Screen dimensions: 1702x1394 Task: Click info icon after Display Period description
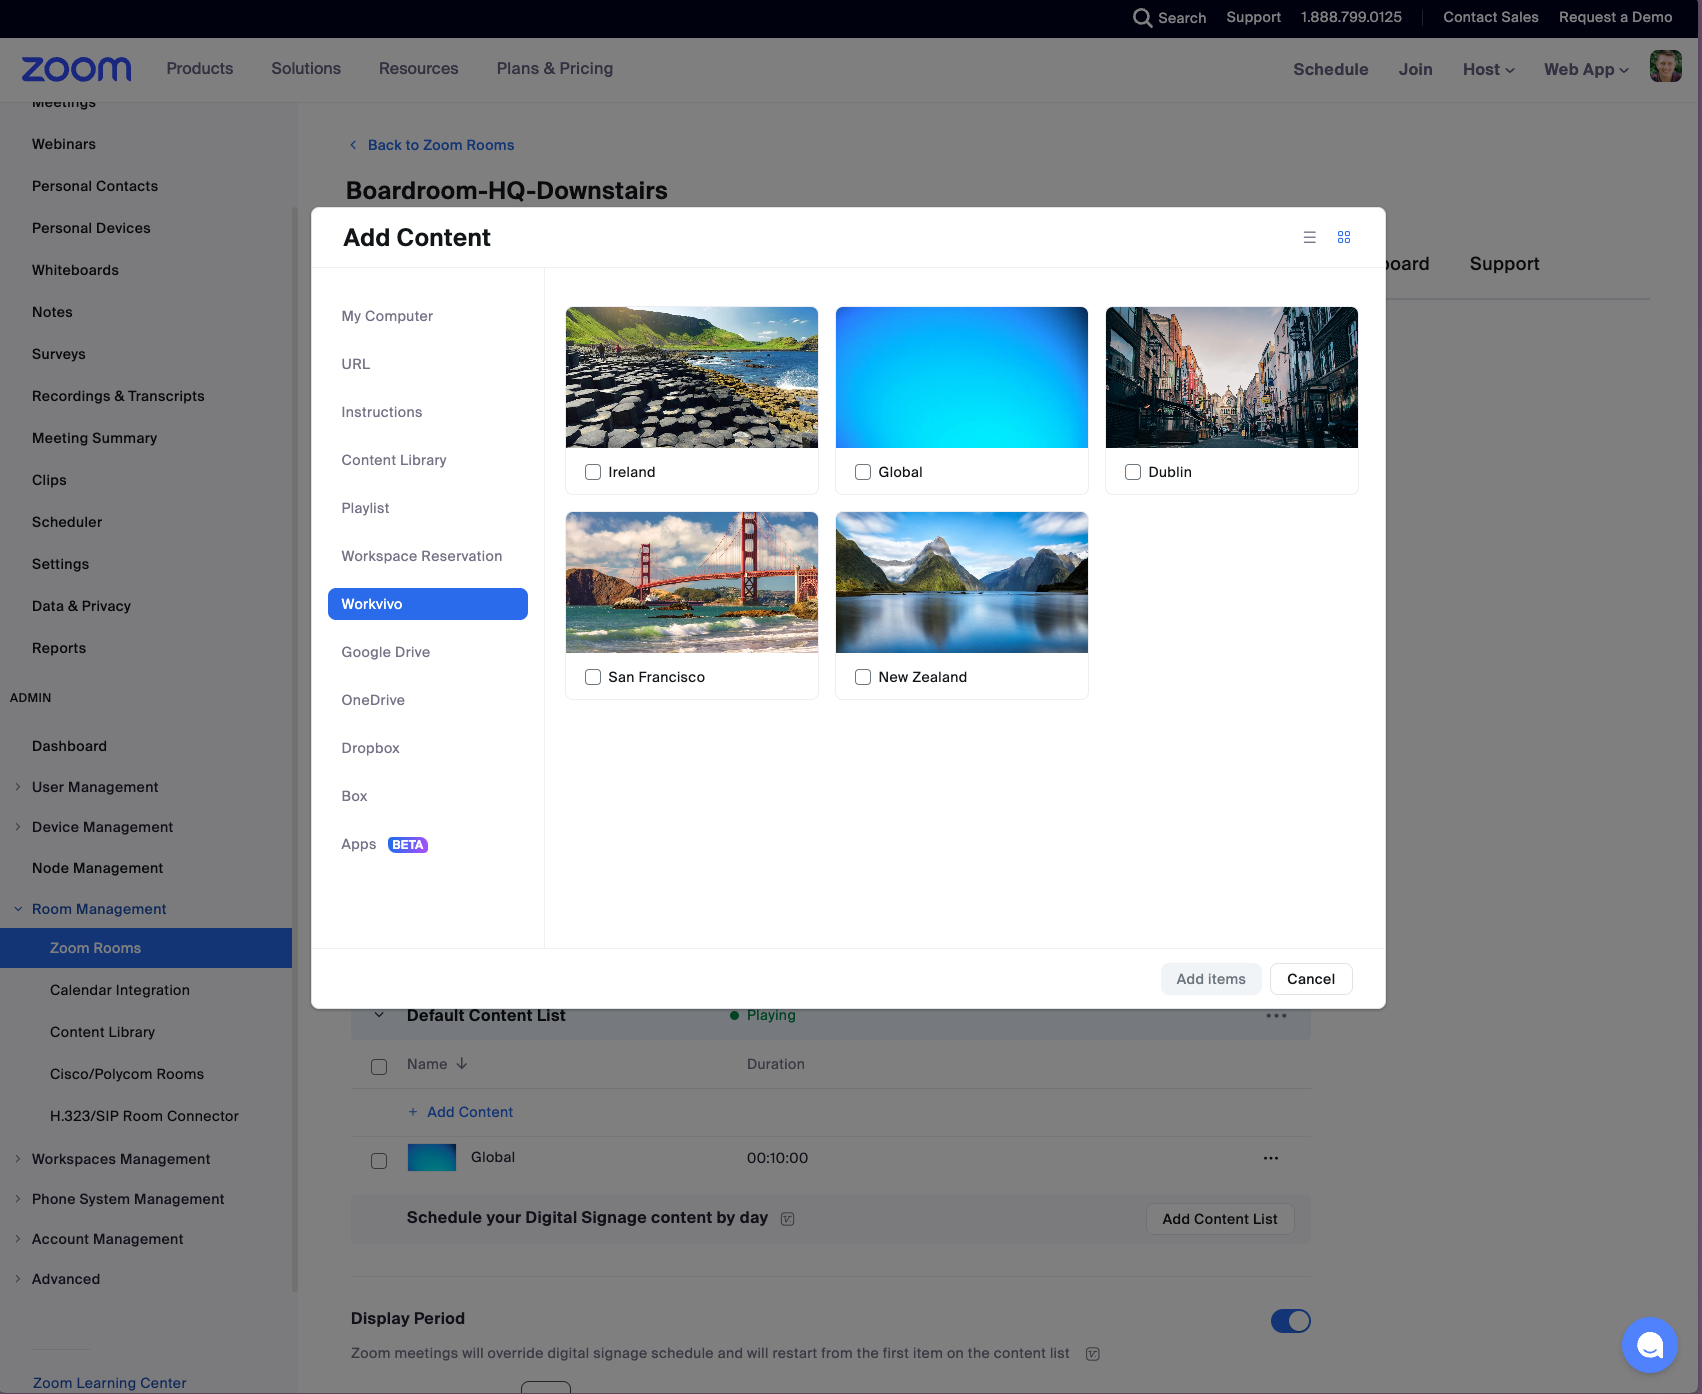1093,1354
